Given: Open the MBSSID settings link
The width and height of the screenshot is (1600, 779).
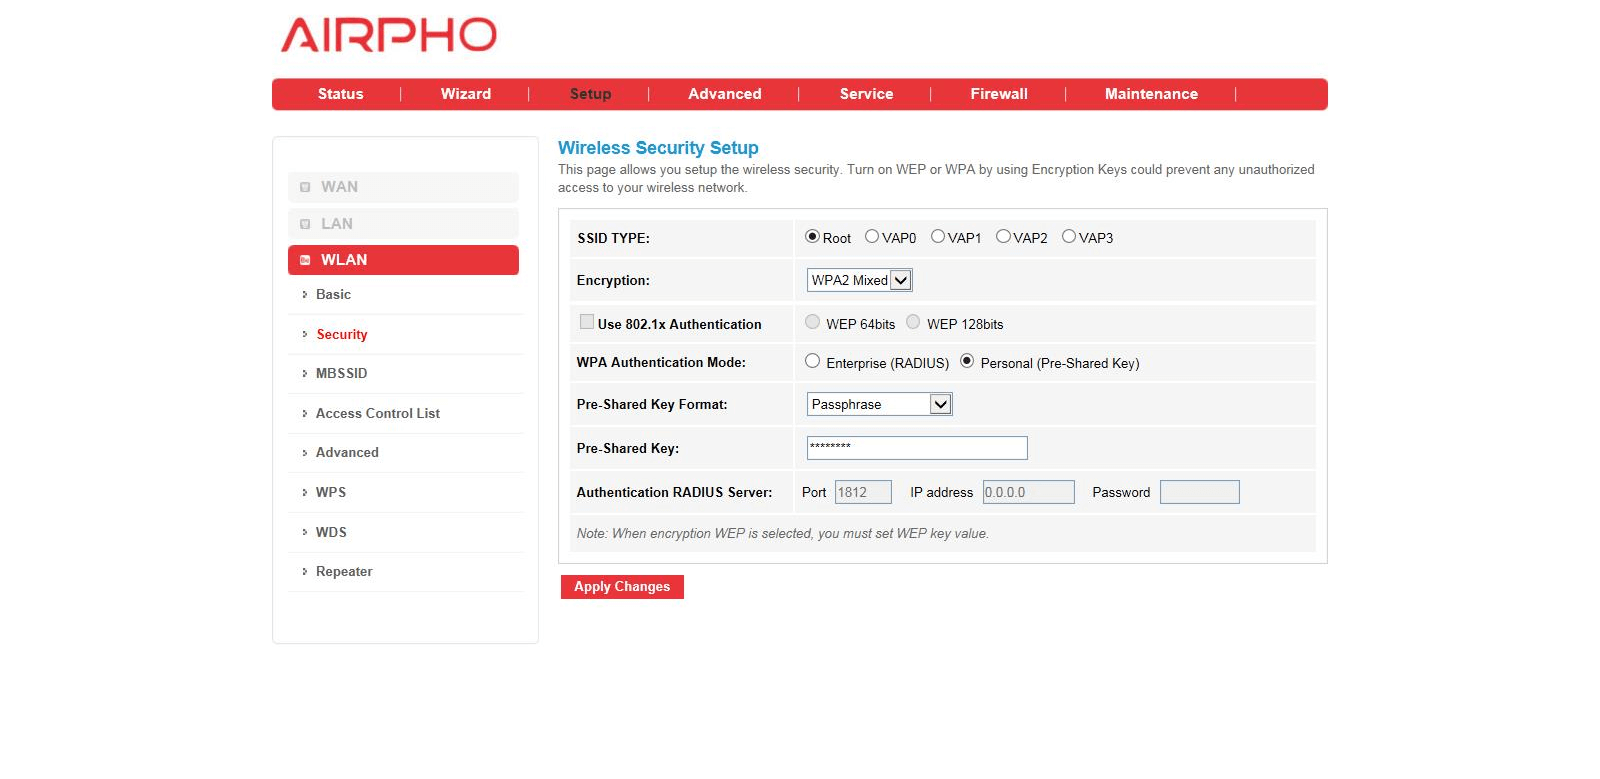Looking at the screenshot, I should pyautogui.click(x=341, y=373).
